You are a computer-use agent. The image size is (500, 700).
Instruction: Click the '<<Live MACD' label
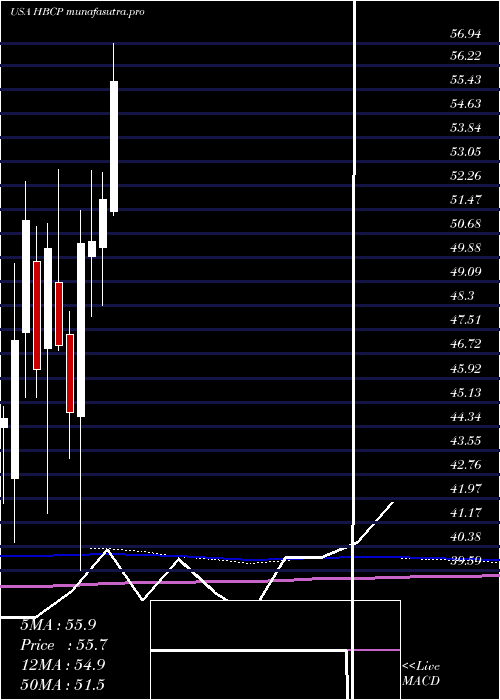coord(421,674)
